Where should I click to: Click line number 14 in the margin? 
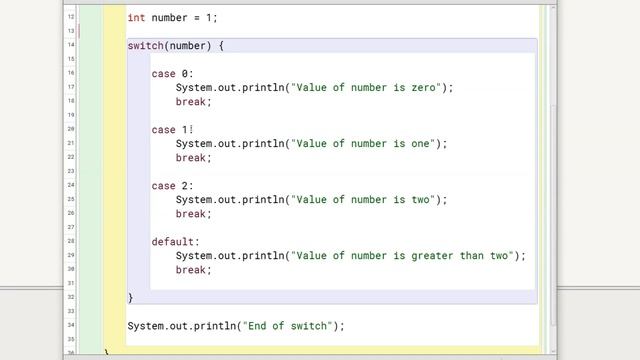click(x=71, y=44)
